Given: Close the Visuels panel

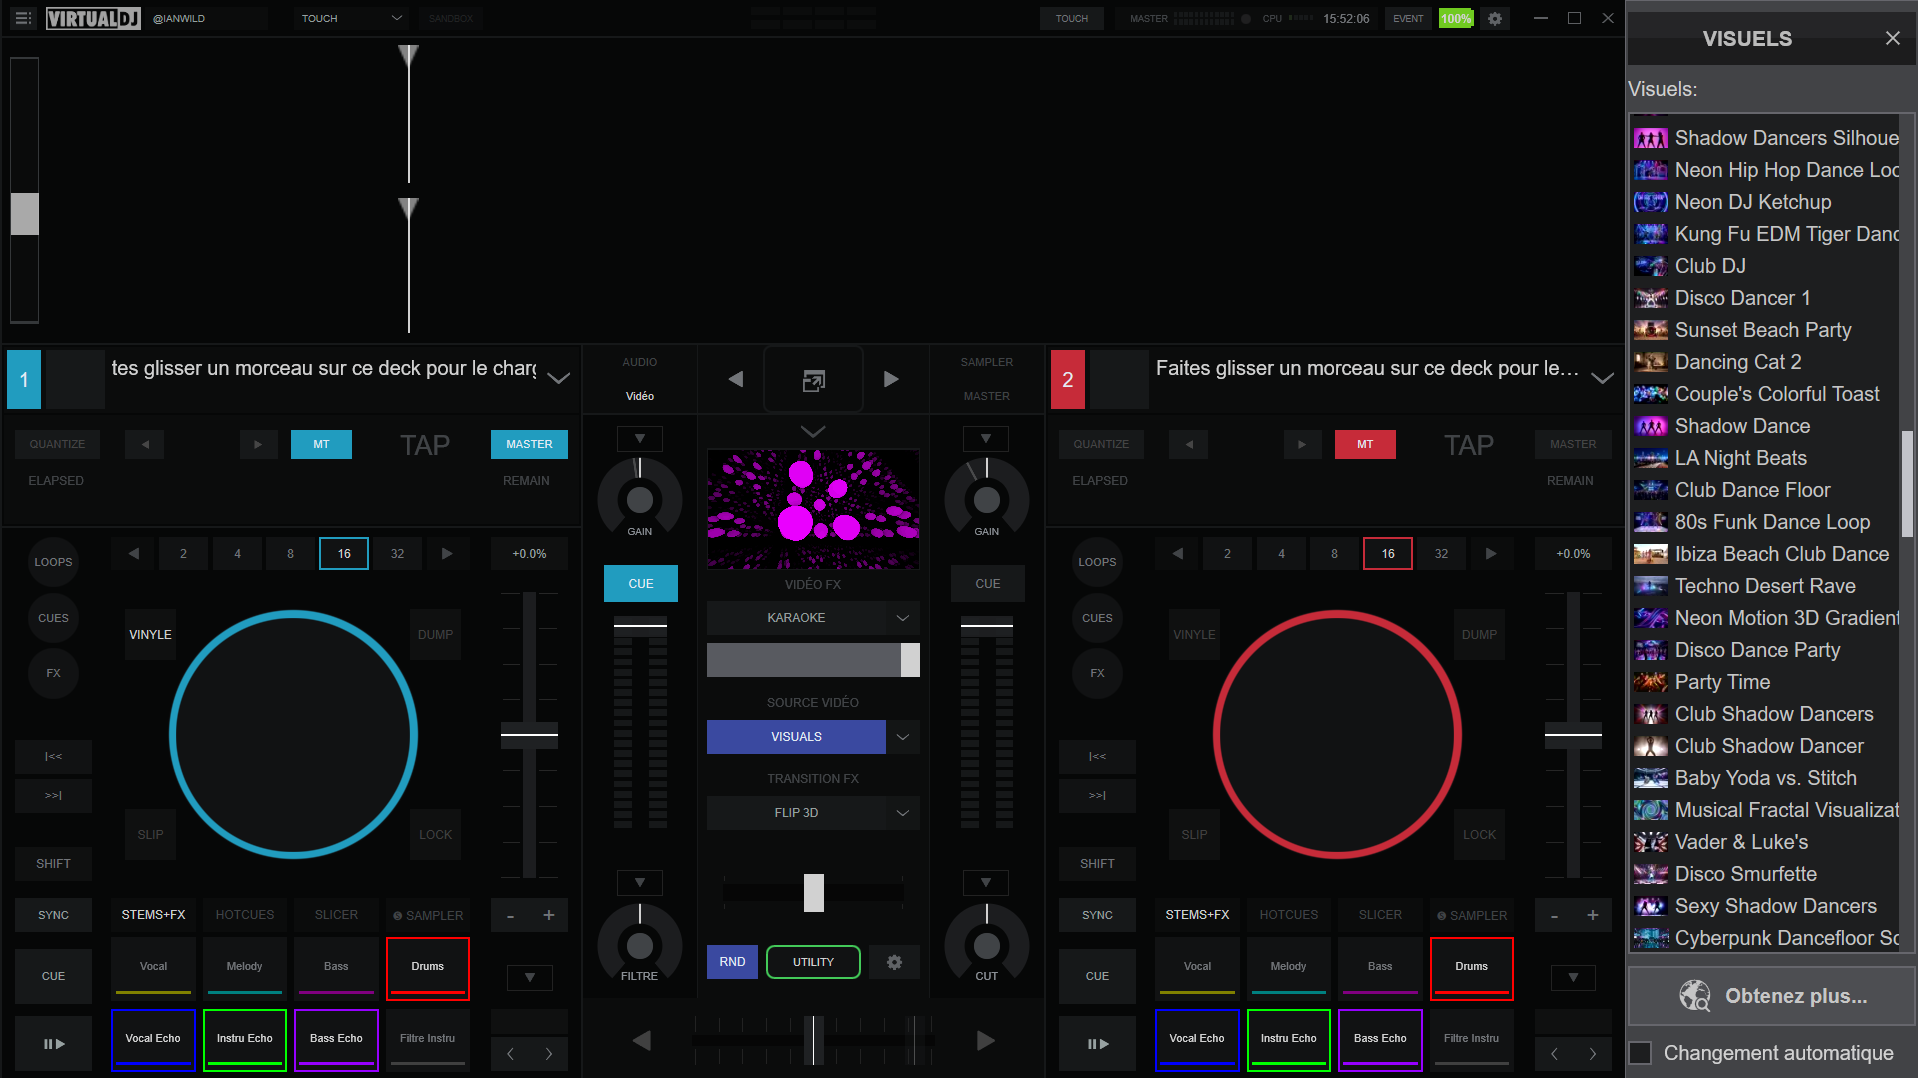Looking at the screenshot, I should 1892,38.
